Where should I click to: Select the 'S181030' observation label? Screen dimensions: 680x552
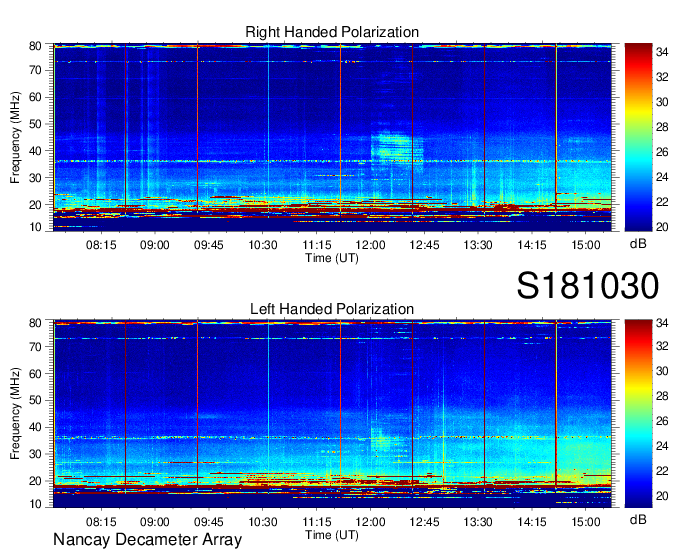588,286
